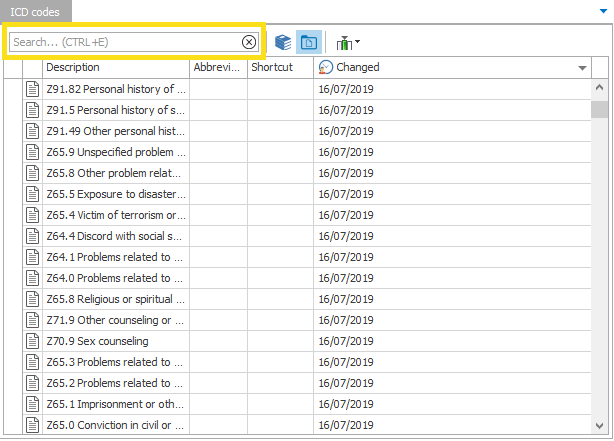614x441 pixels.
Task: Select Z64.1 Problems related to entry
Action: (115, 257)
